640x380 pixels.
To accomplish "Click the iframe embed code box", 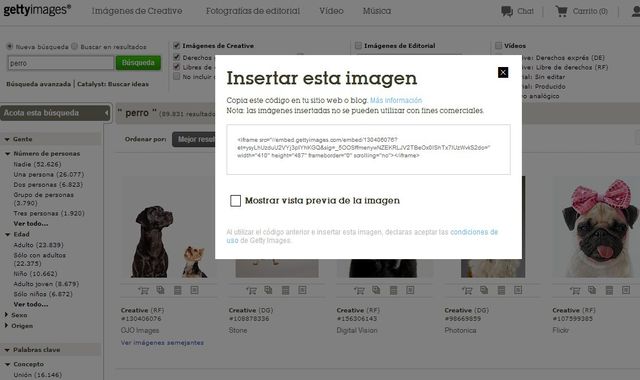I will click(368, 149).
